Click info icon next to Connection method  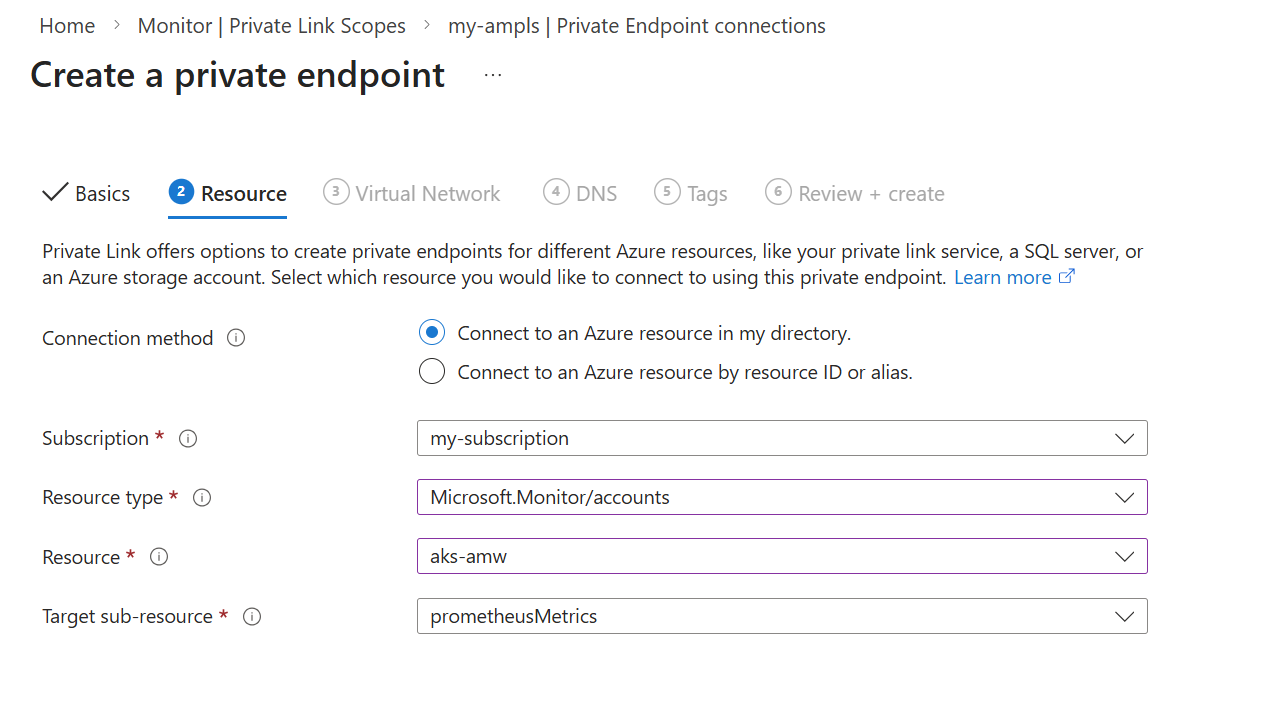[x=236, y=338]
